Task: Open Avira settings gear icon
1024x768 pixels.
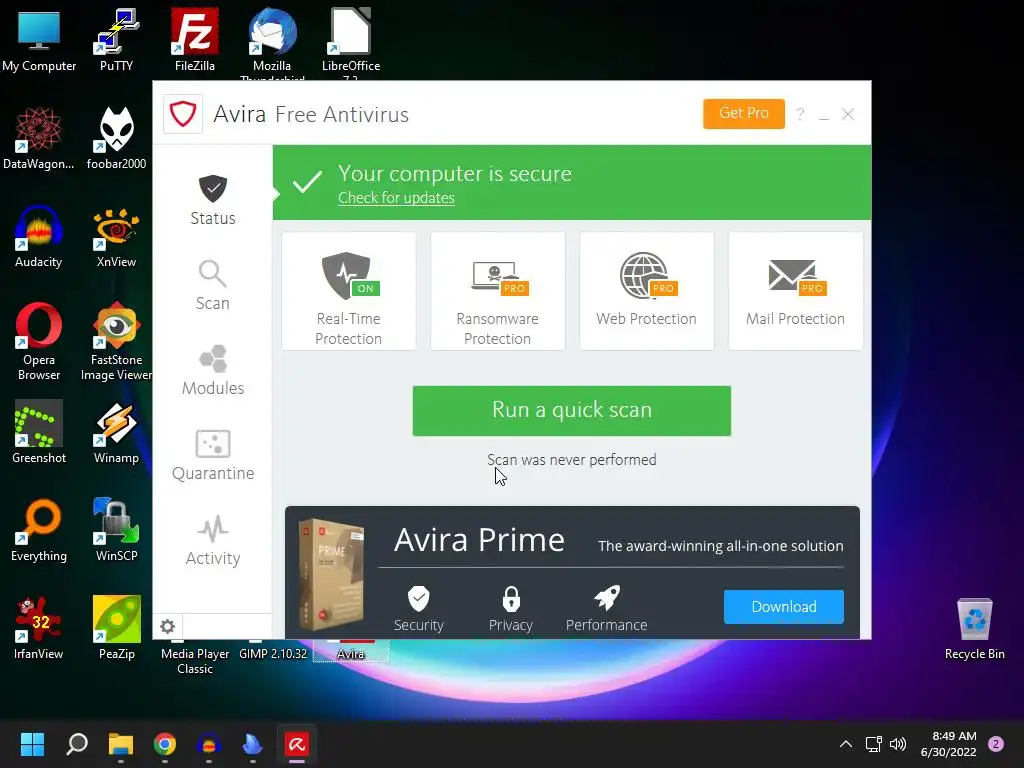Action: [167, 626]
